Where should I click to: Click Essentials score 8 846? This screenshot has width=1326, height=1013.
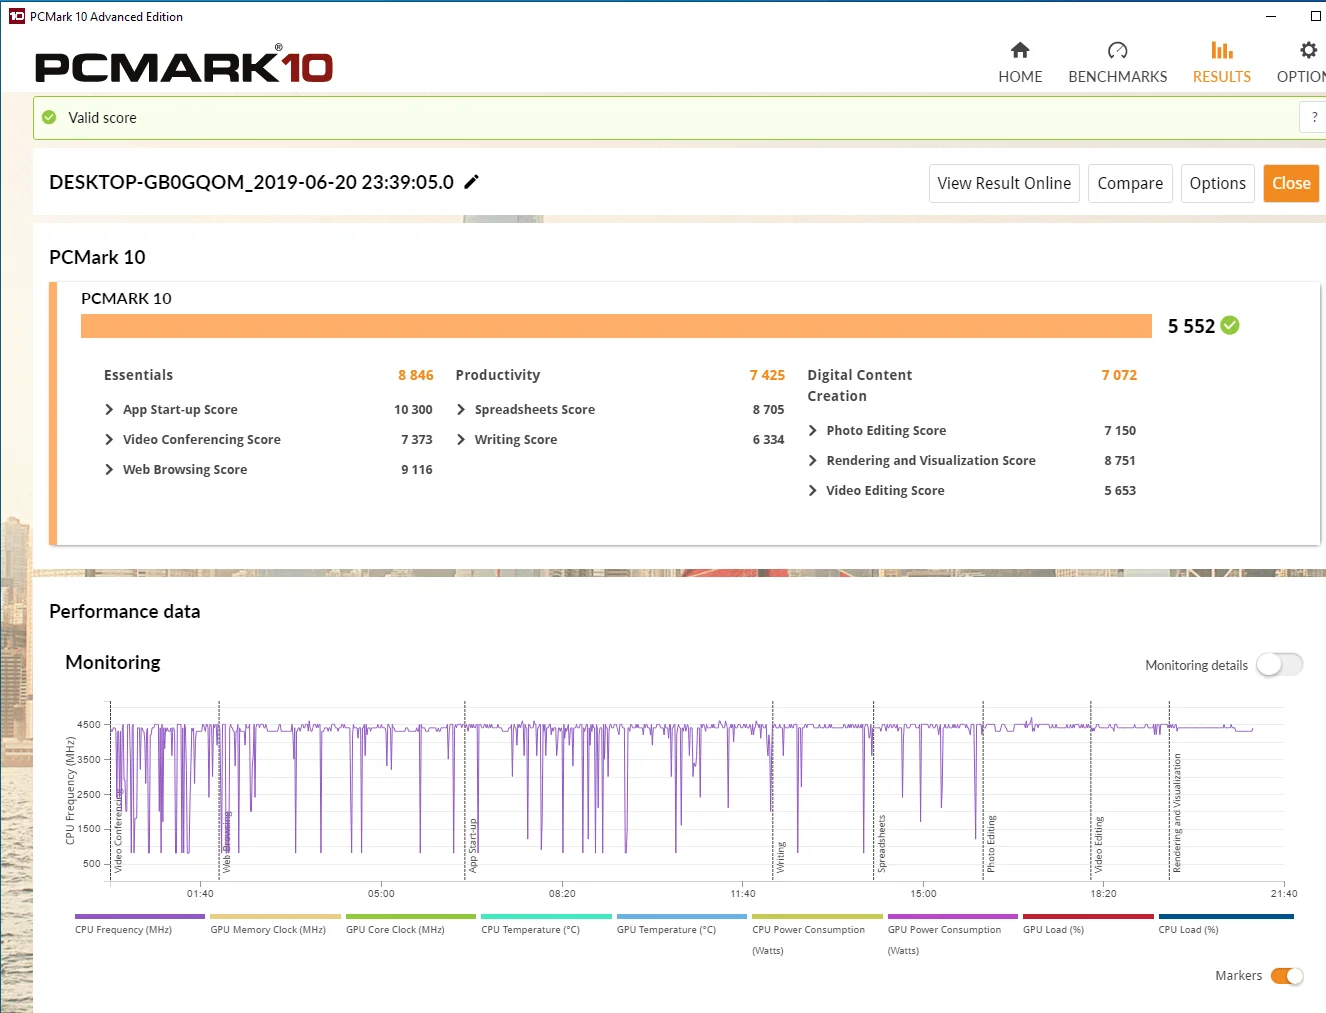tap(416, 375)
